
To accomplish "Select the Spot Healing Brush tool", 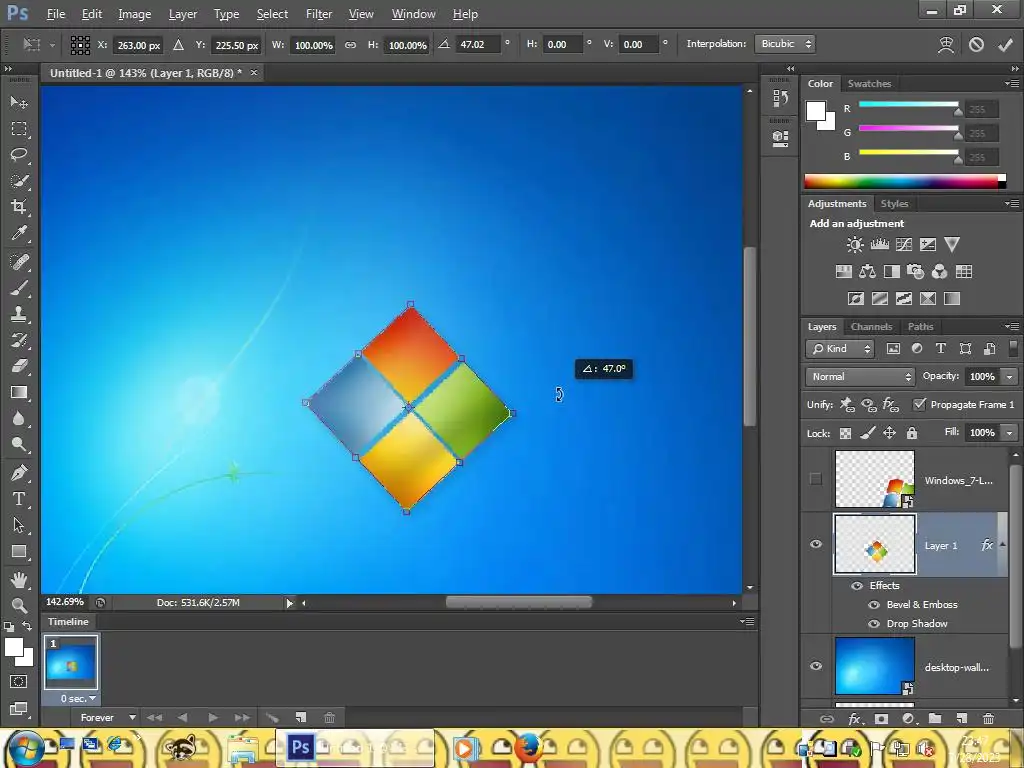I will click(x=19, y=262).
